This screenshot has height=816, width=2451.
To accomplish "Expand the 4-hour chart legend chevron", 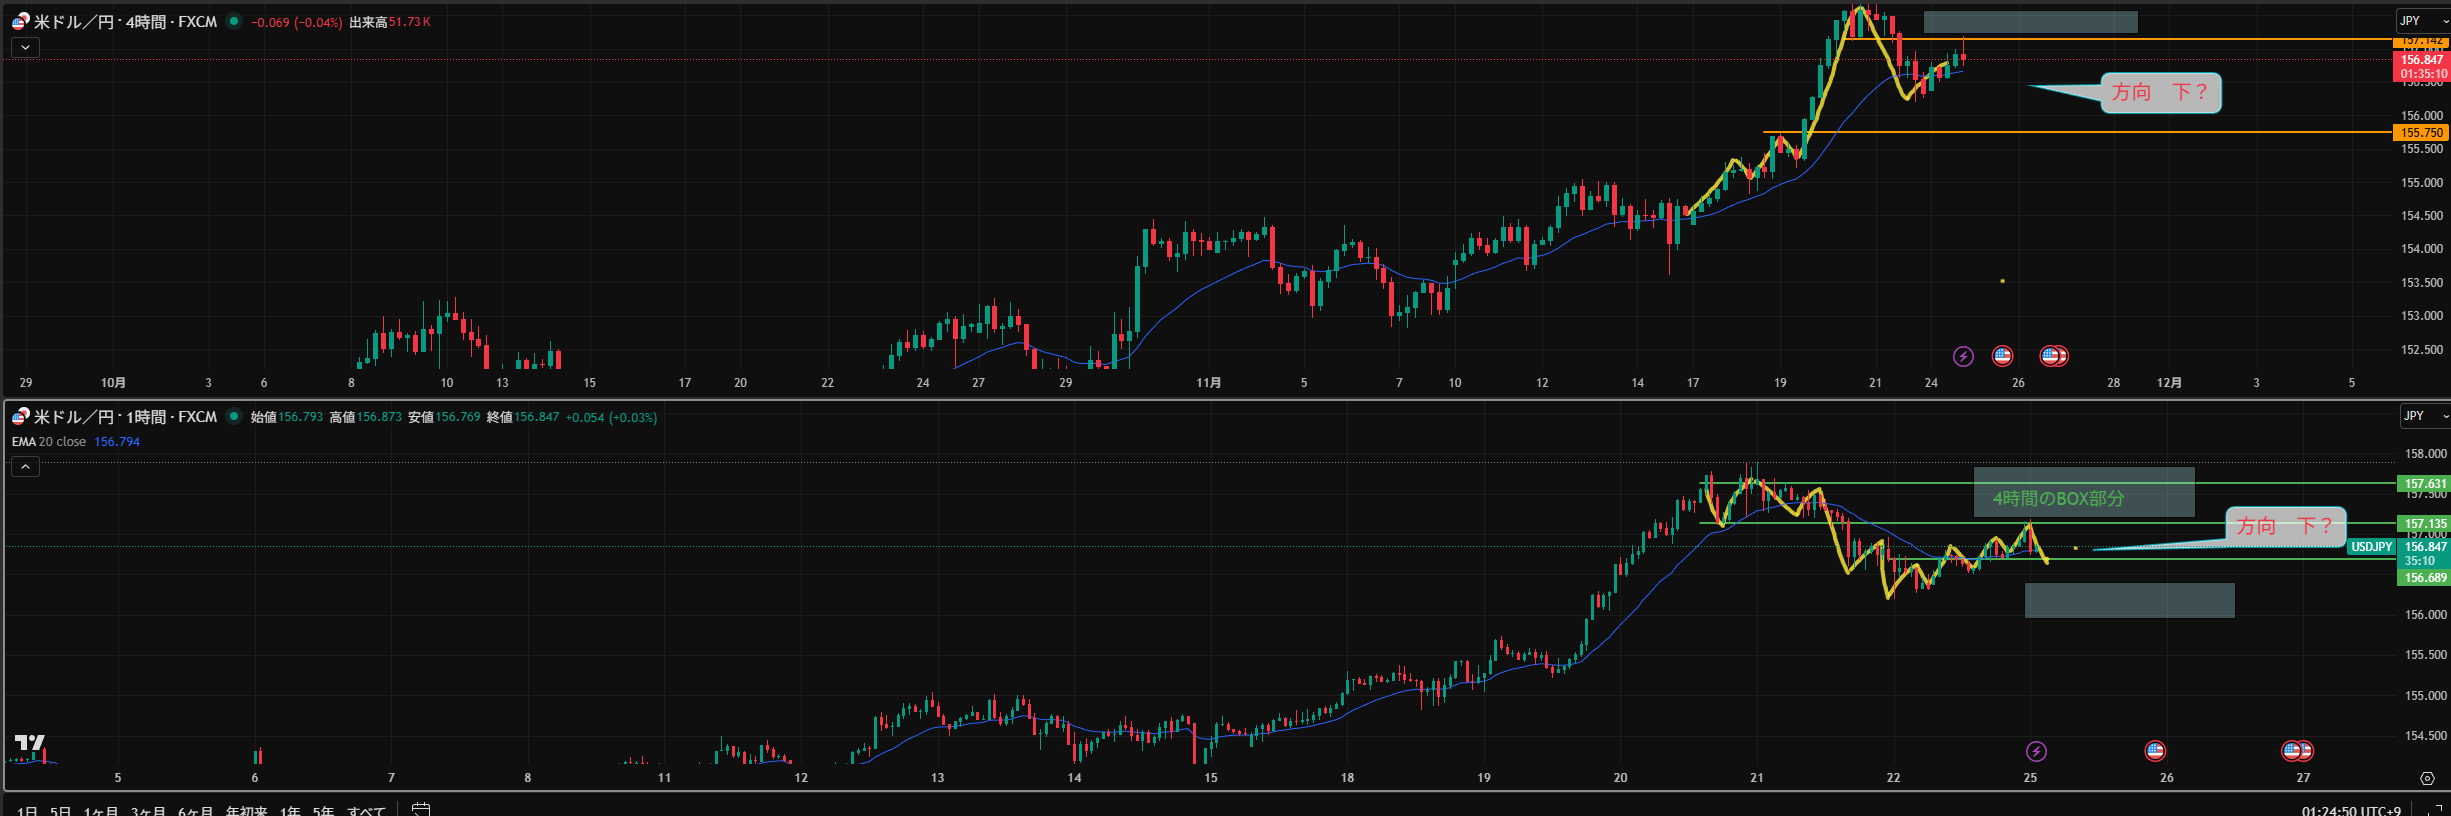I will click(x=25, y=47).
